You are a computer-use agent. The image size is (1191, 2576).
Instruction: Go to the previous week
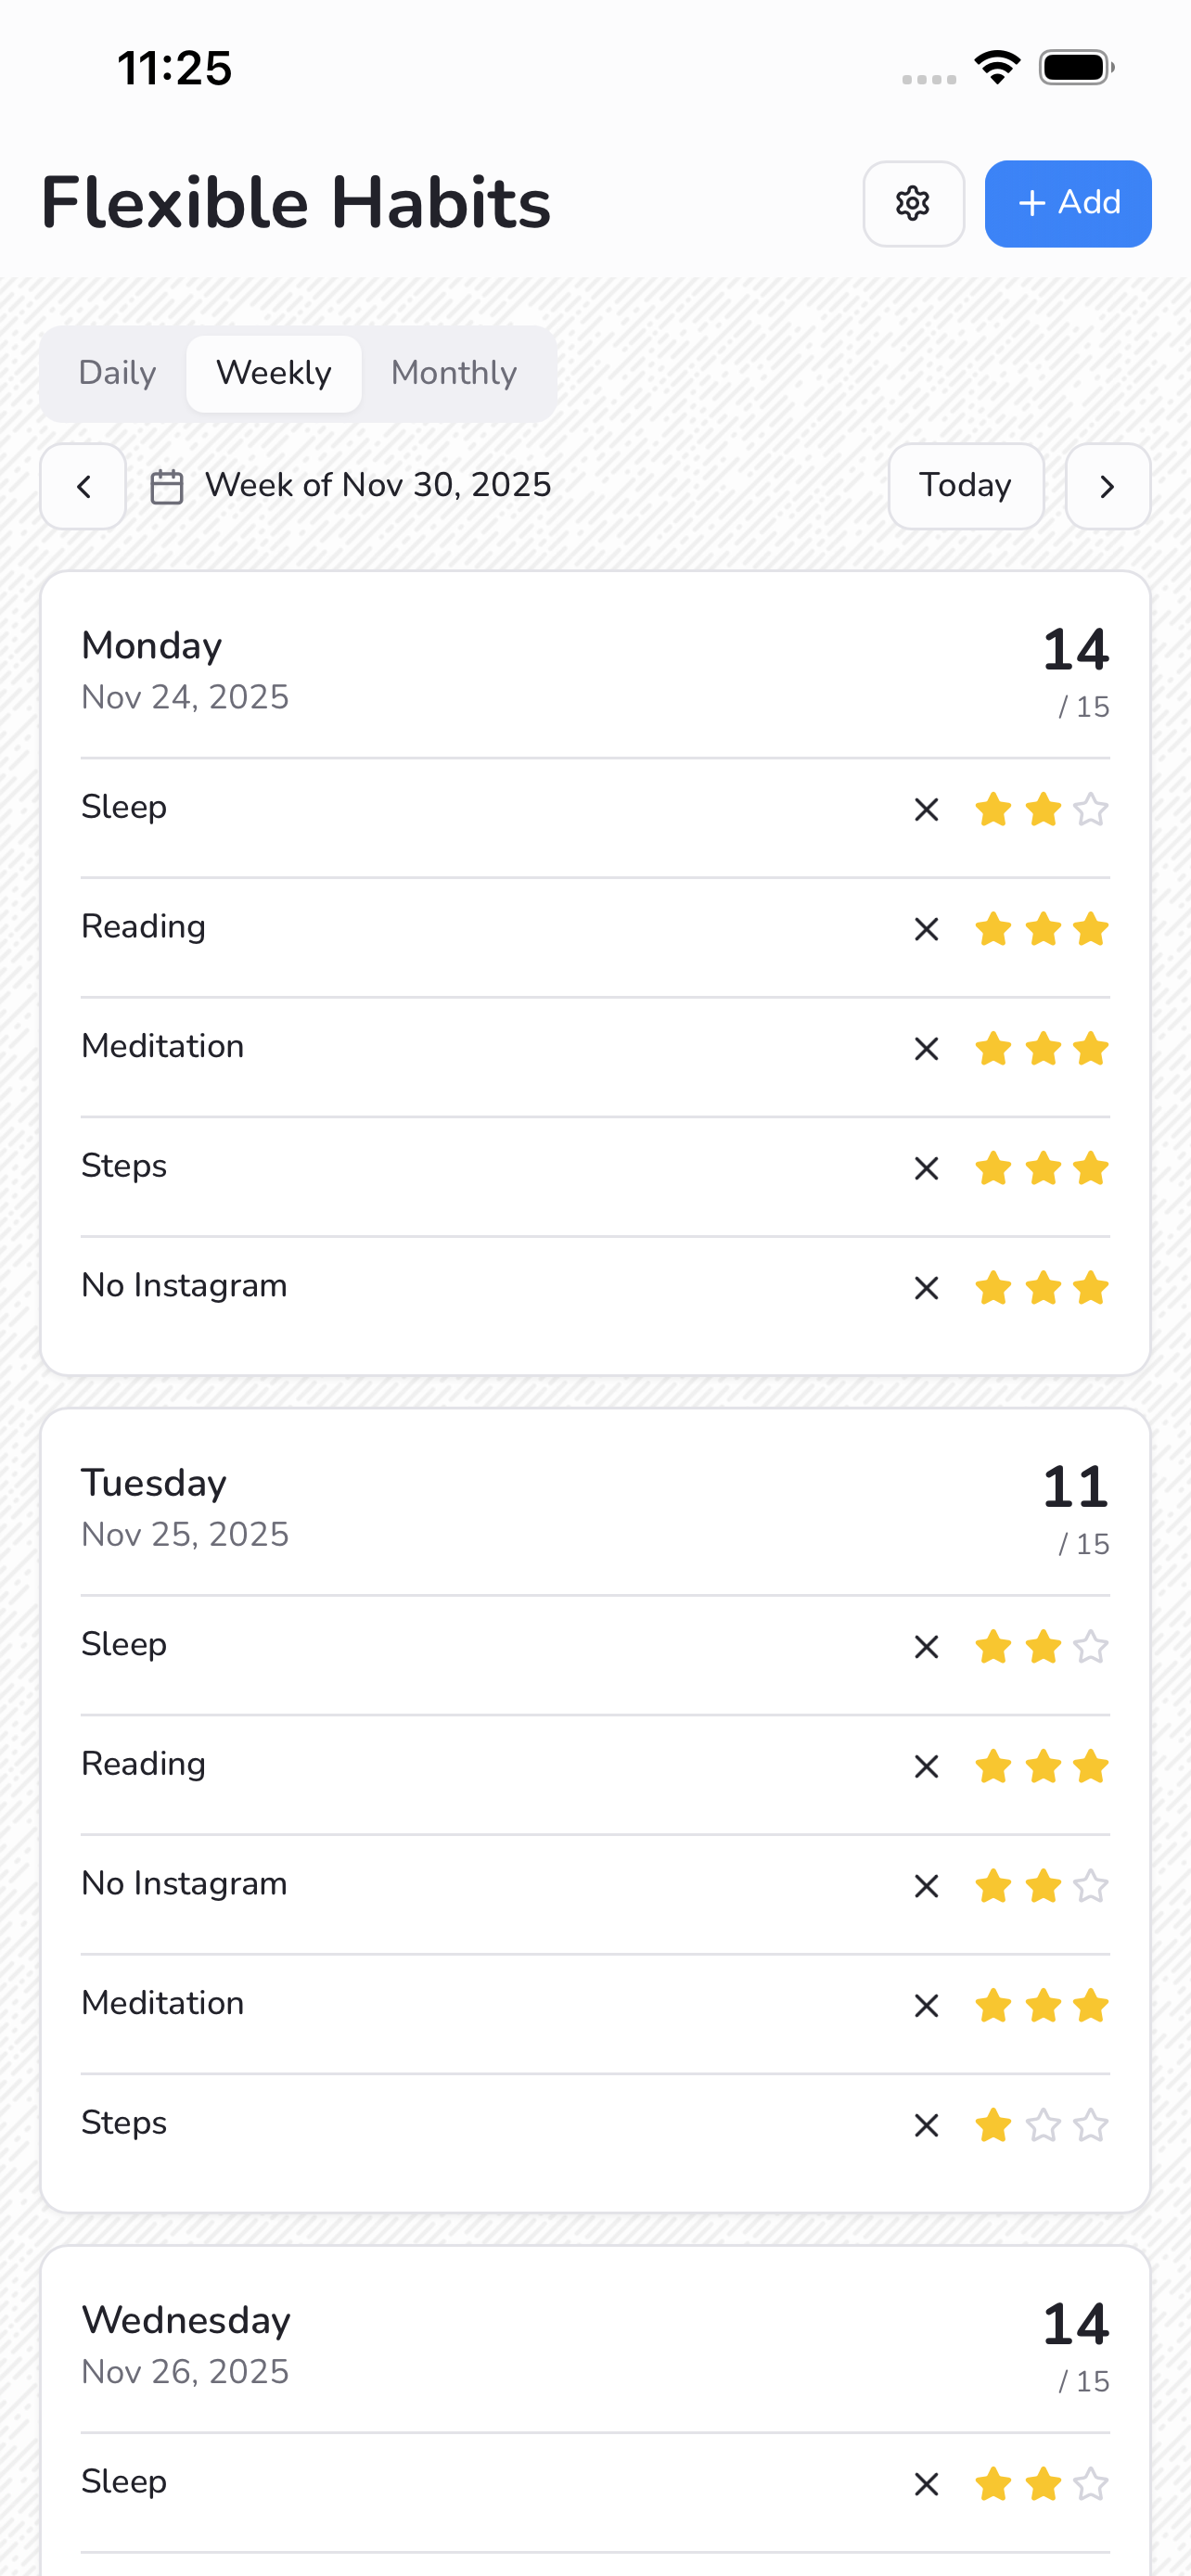coord(83,487)
